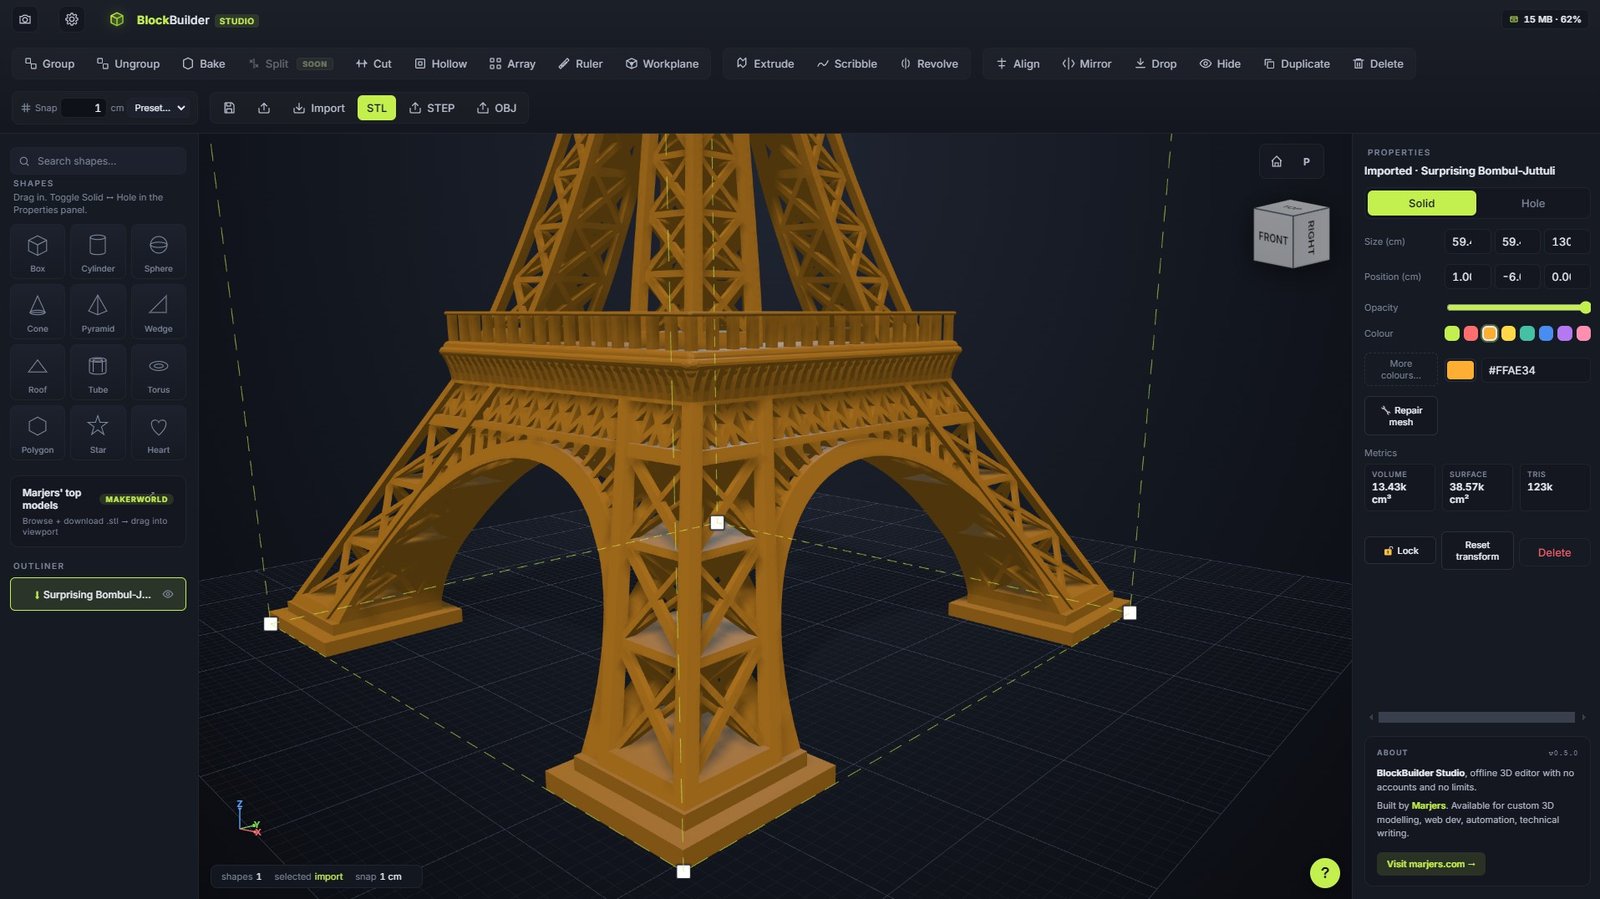Visit marjers.com link
Image resolution: width=1600 pixels, height=899 pixels.
click(1430, 864)
